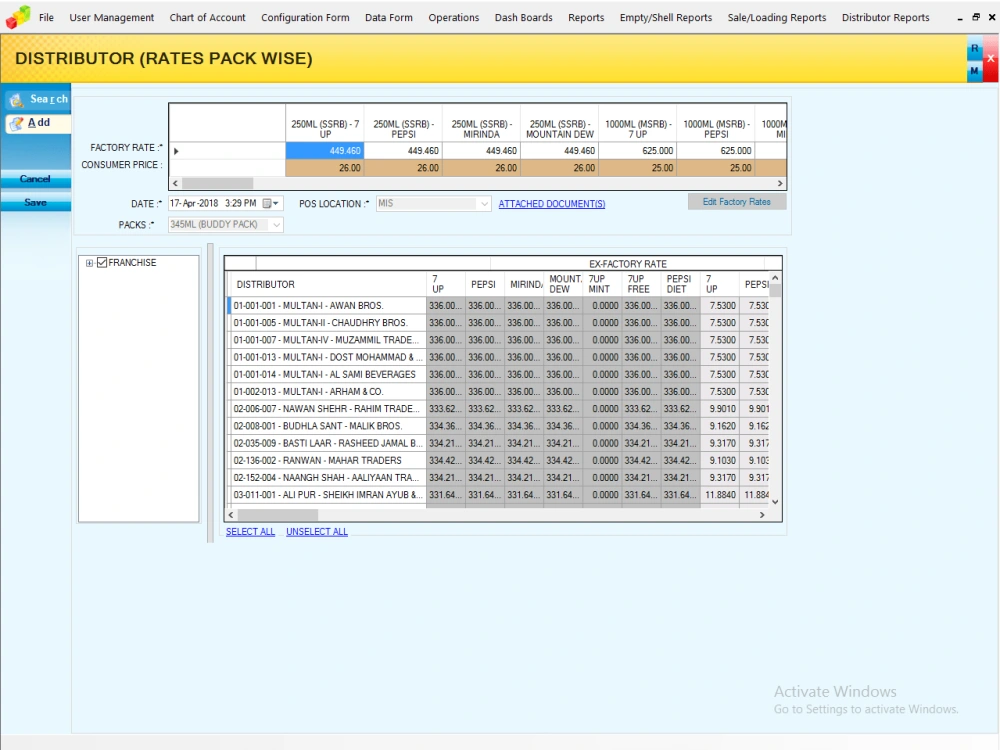Click the UNSELECT ALL link
1000x750 pixels.
(x=317, y=532)
